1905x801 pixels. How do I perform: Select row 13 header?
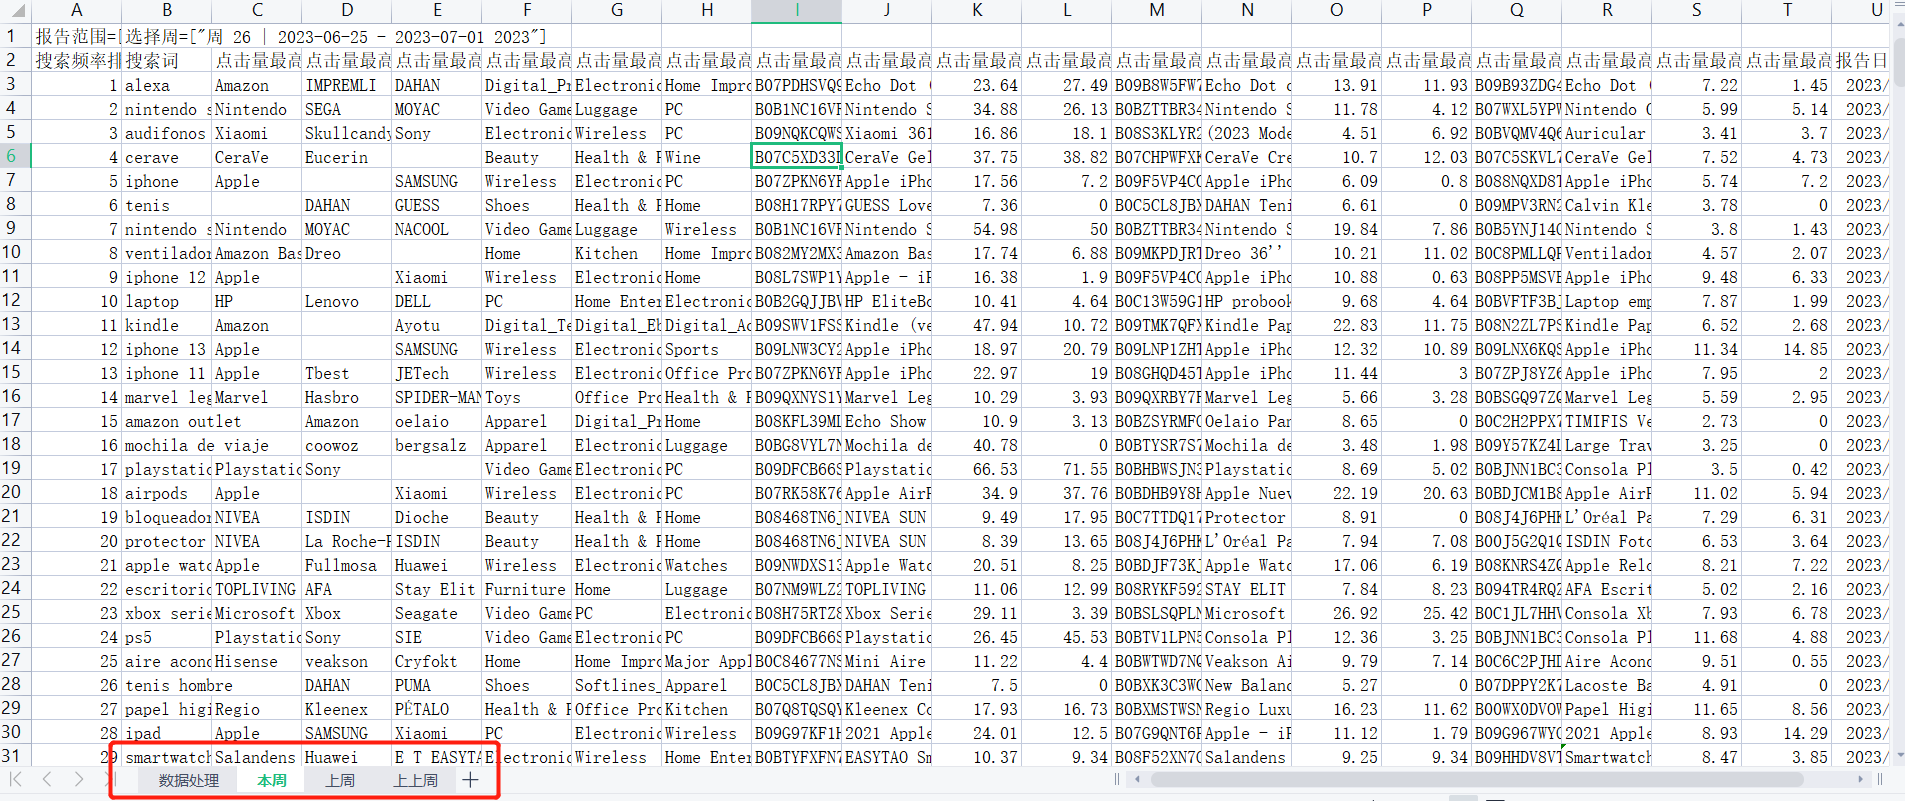(15, 324)
